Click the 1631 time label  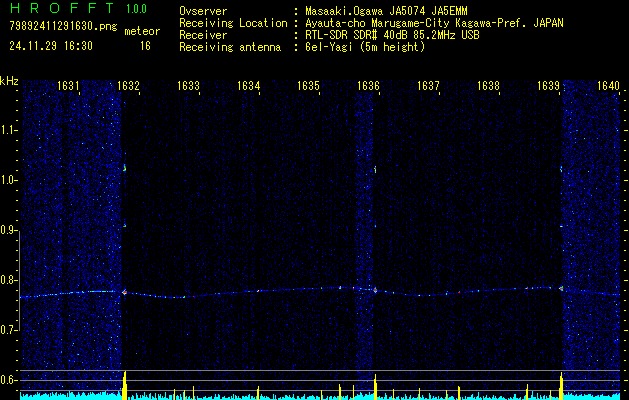pyautogui.click(x=69, y=87)
